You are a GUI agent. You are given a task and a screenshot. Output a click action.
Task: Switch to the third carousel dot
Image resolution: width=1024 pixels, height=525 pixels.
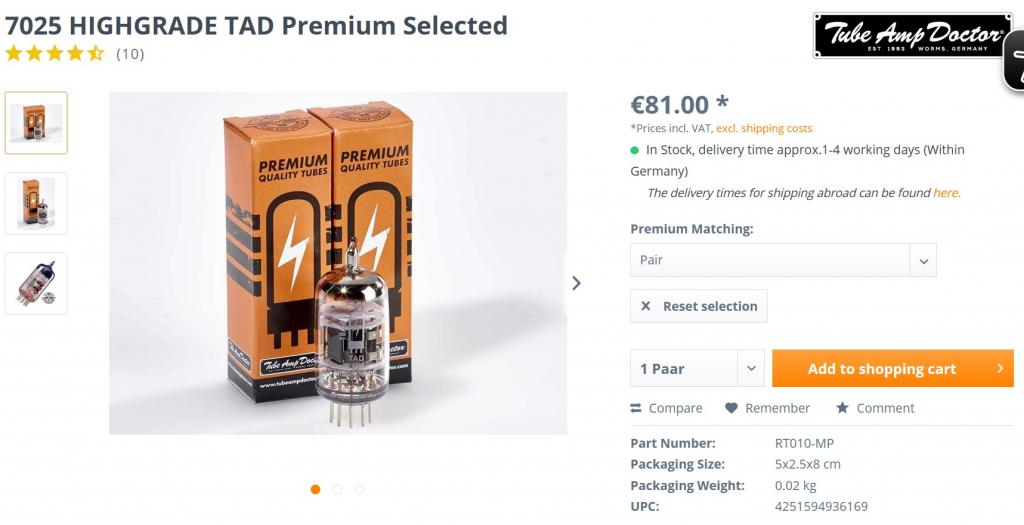[x=360, y=489]
